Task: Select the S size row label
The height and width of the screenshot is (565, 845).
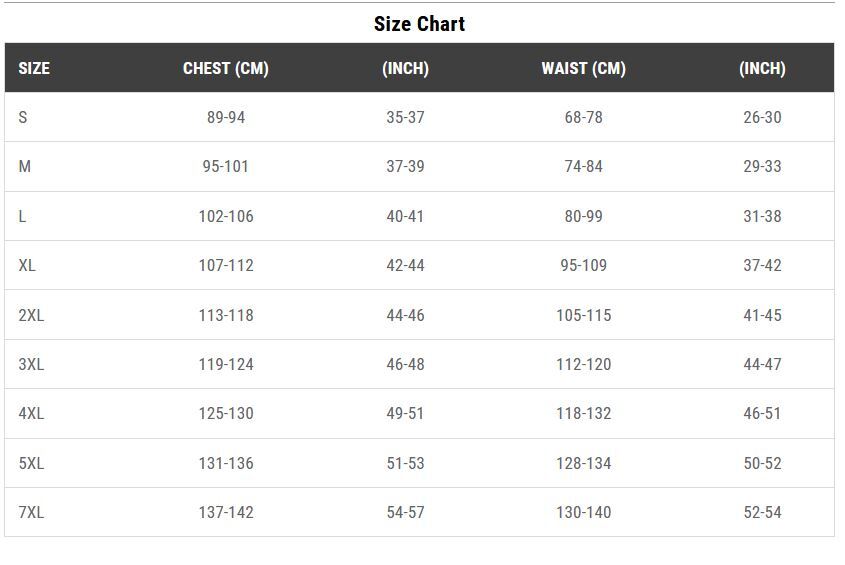Action: 23,117
